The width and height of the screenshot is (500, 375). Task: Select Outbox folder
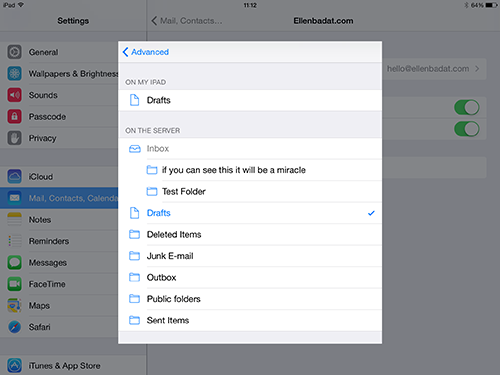point(250,277)
